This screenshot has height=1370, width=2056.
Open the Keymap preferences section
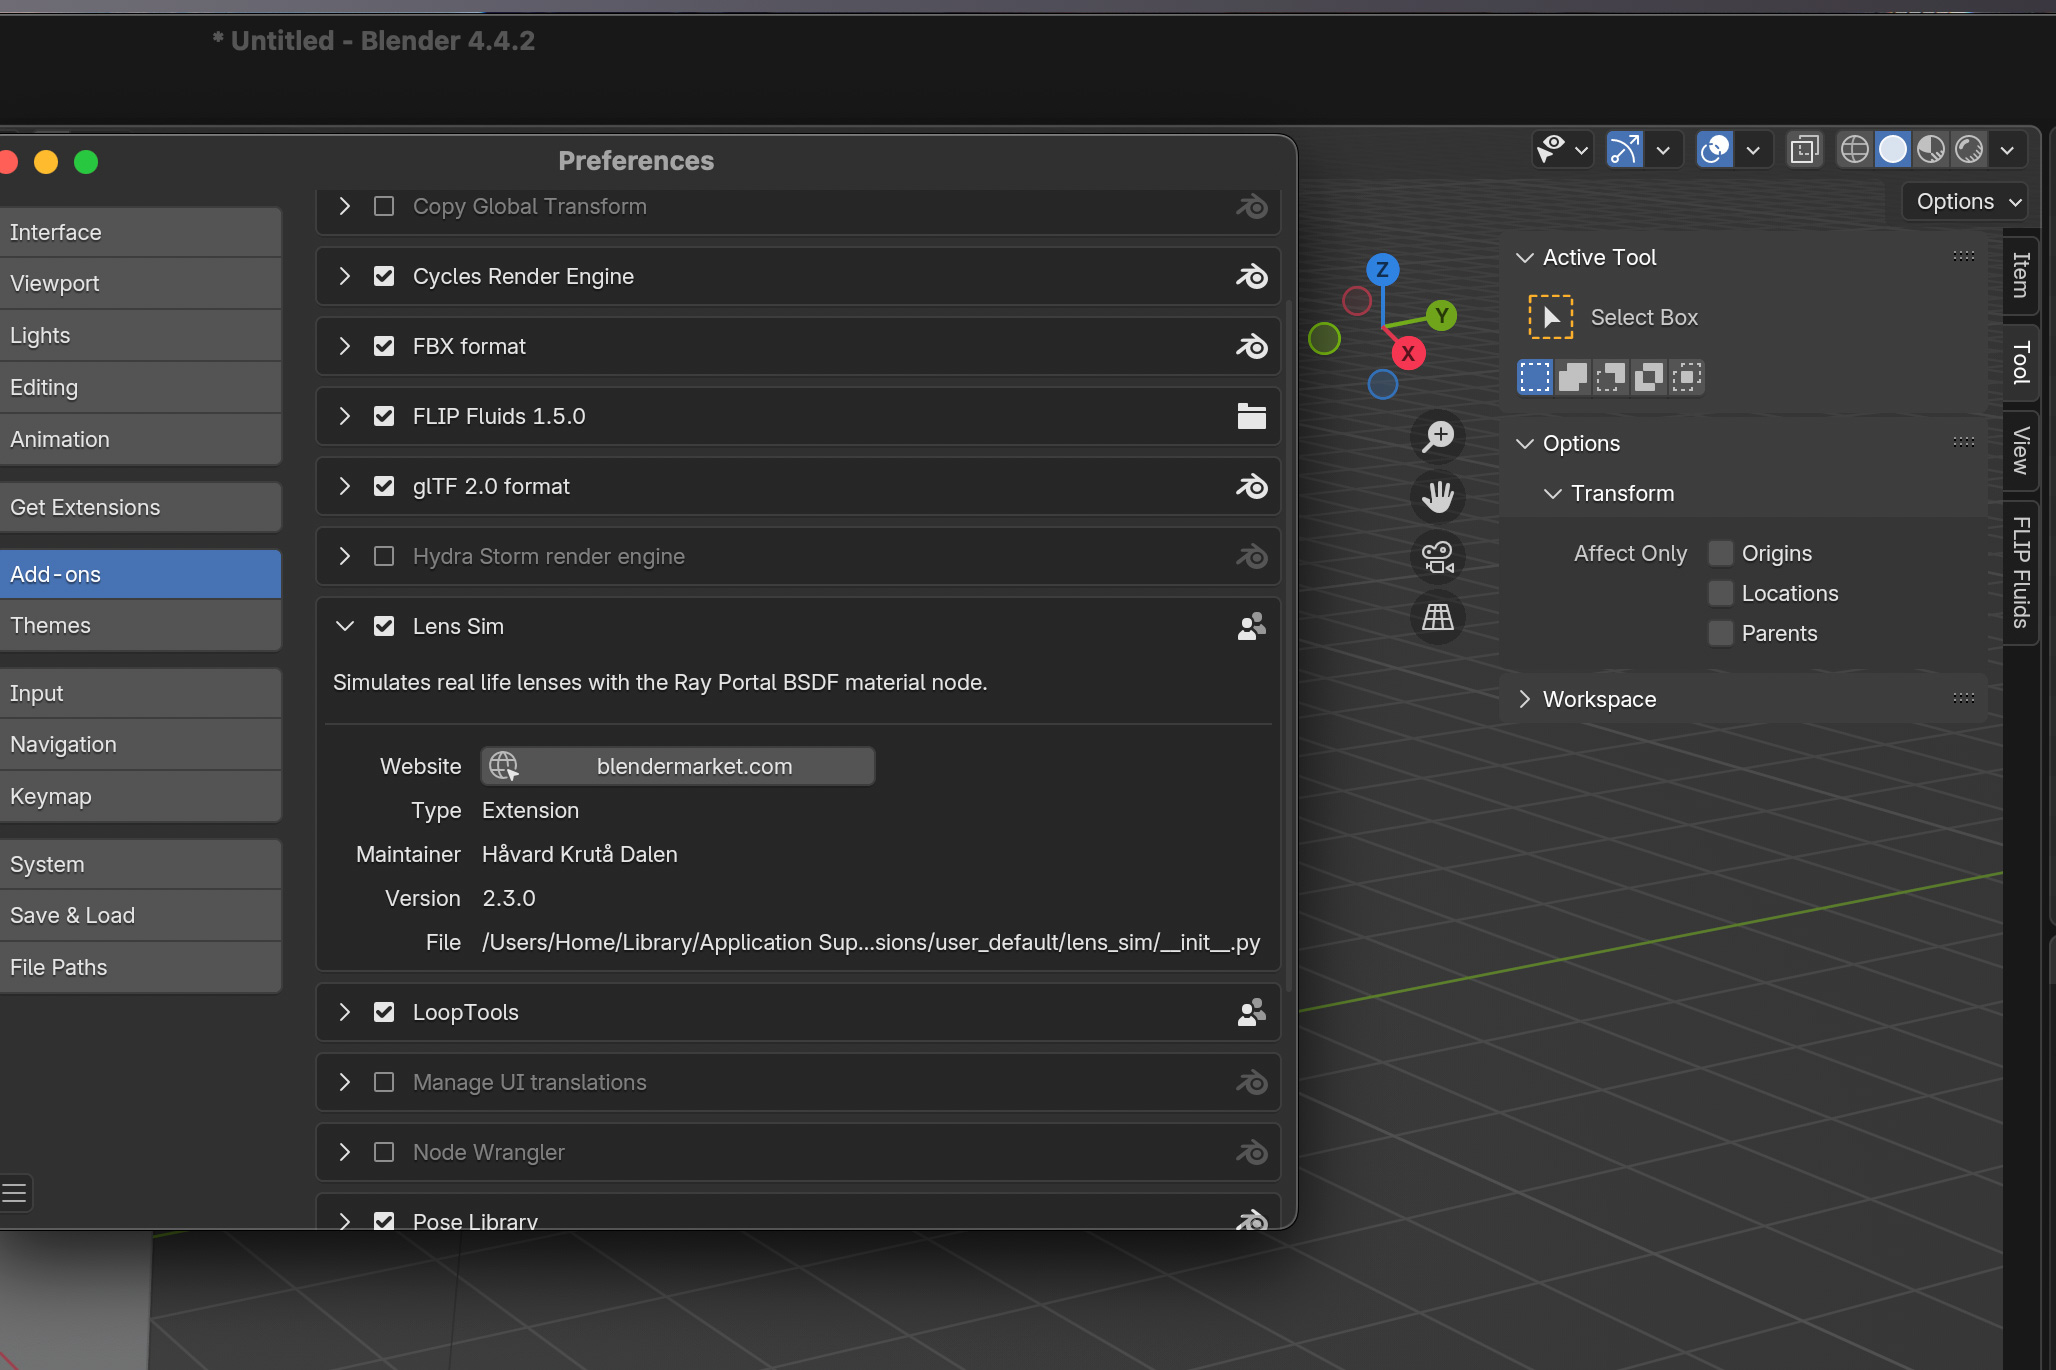[140, 796]
